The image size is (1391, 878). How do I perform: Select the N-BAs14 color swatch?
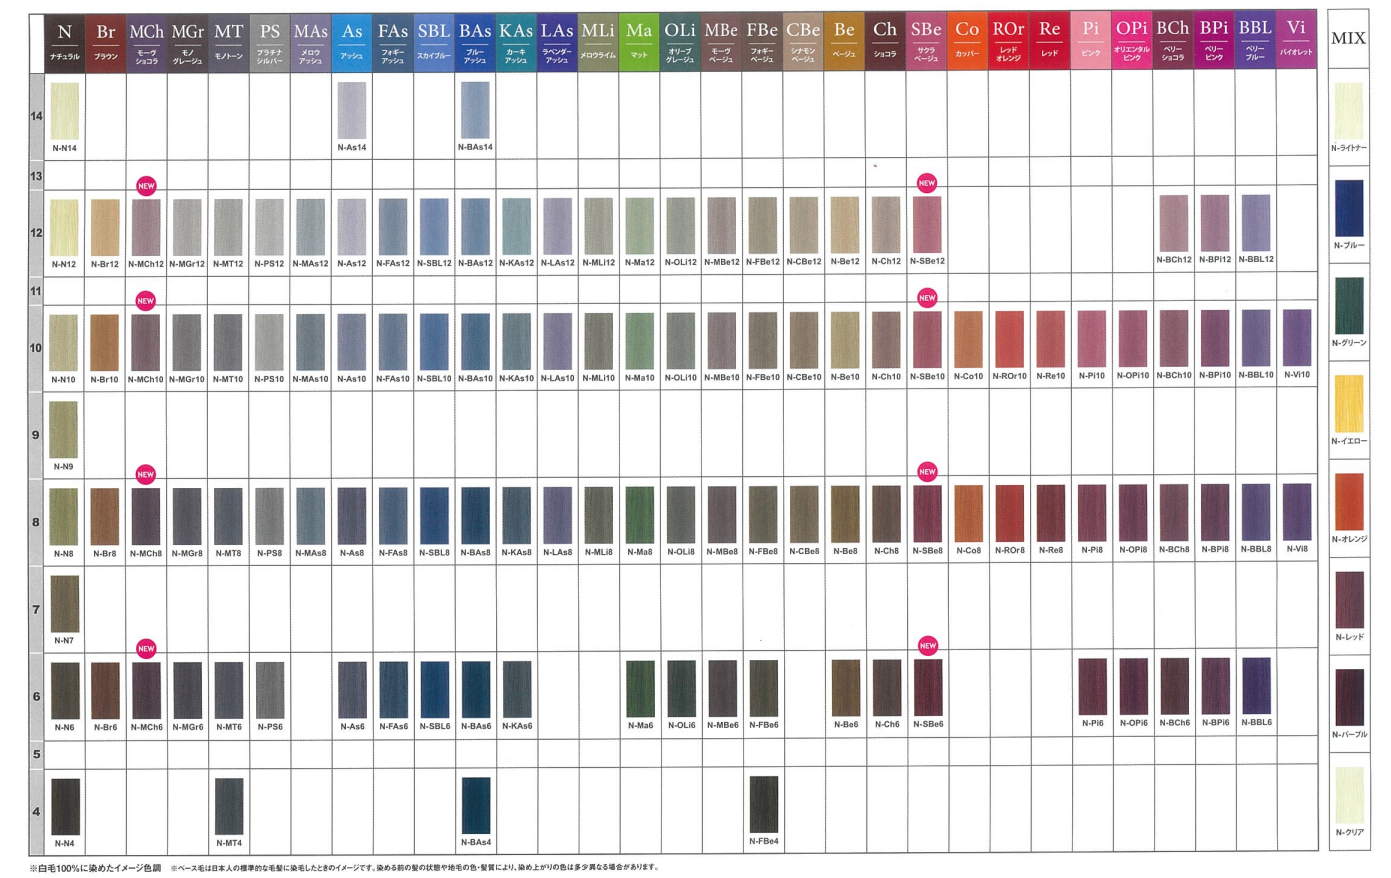475,110
